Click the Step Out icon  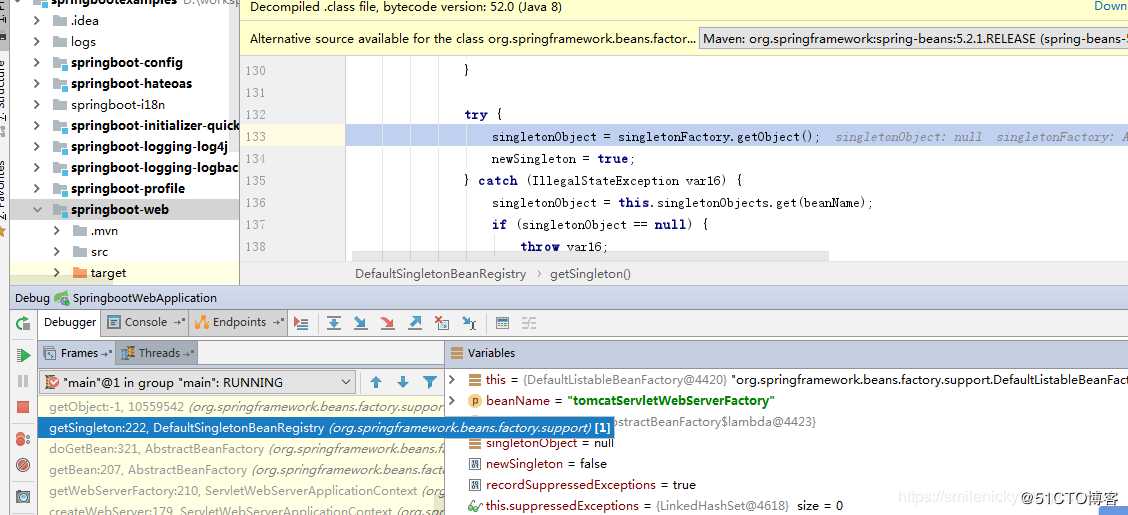(x=415, y=323)
